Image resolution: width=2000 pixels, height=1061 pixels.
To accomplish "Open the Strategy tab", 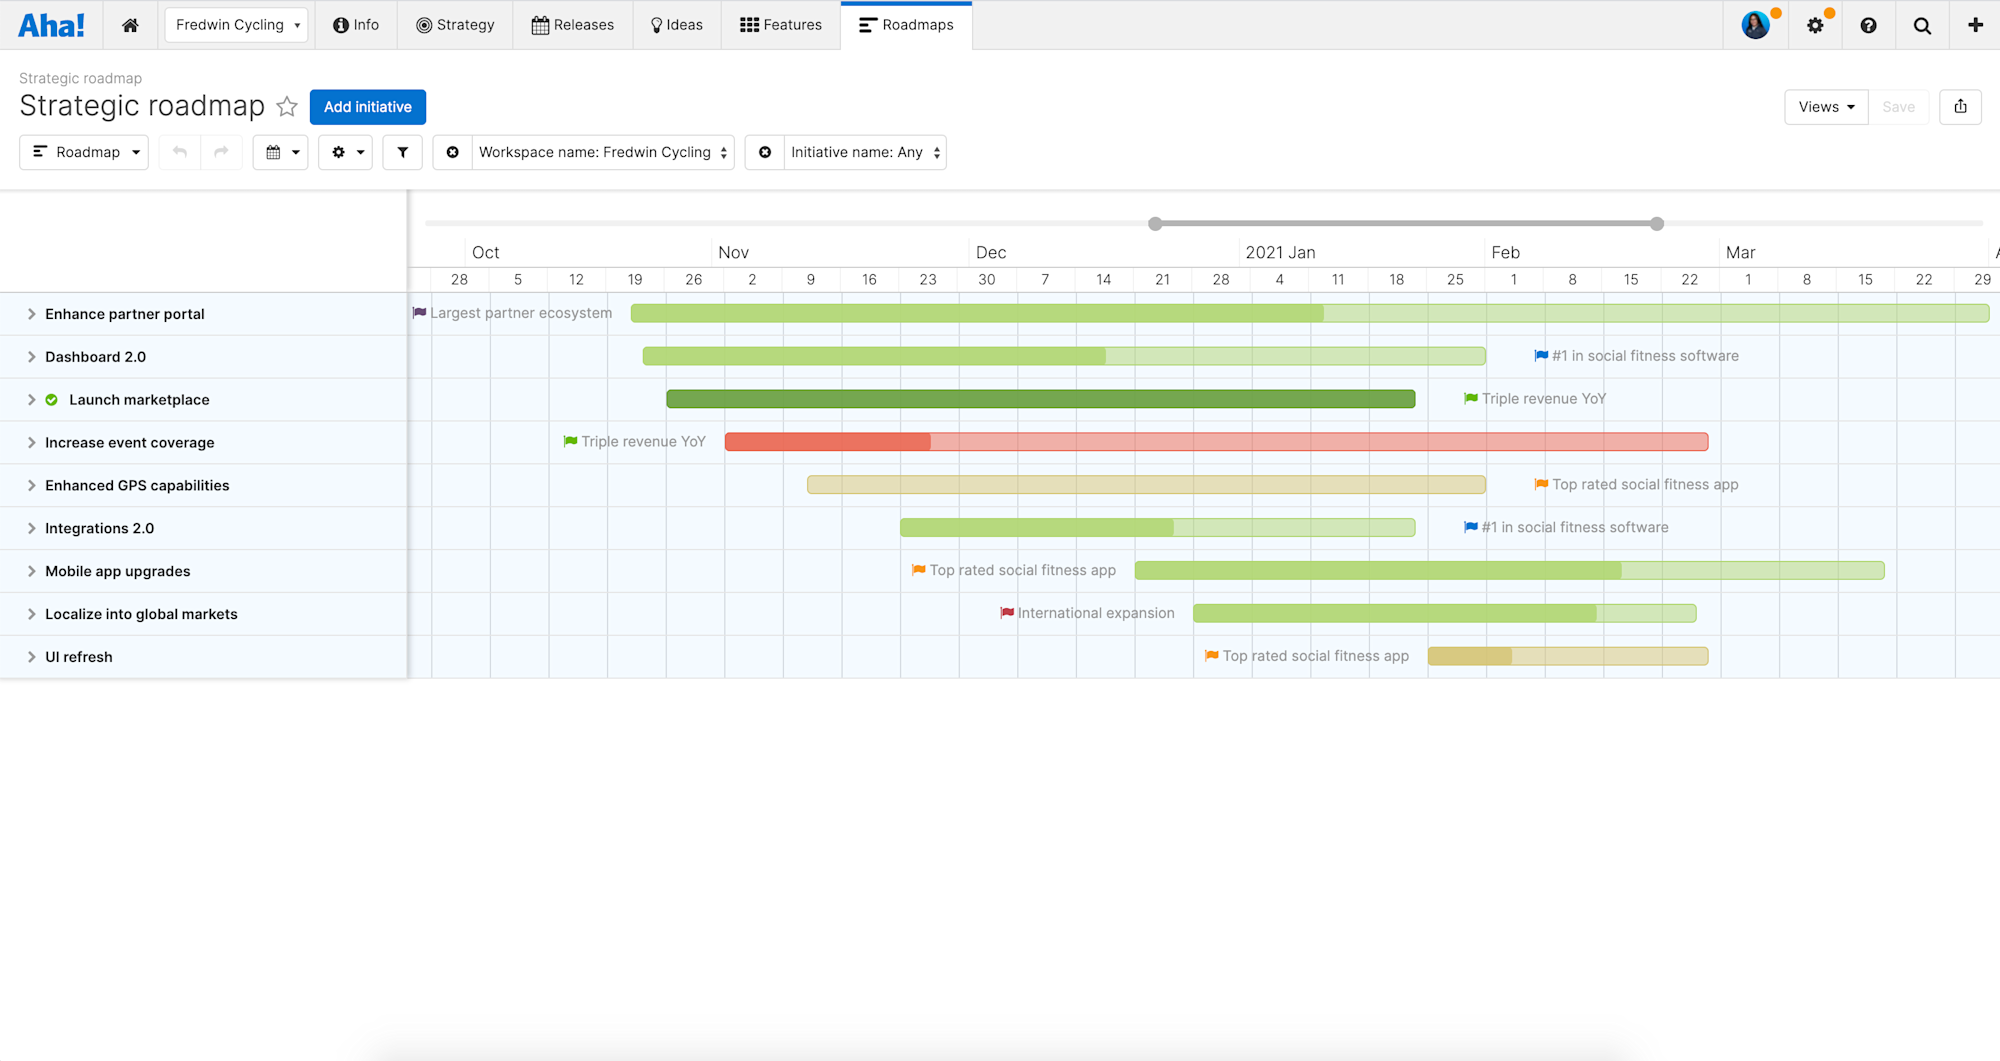I will click(455, 25).
